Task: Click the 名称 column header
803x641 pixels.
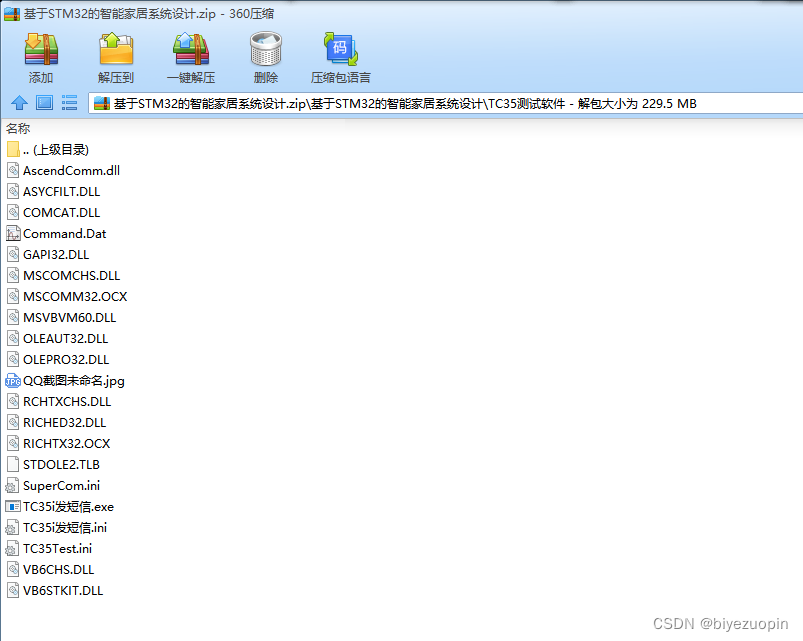Action: point(18,128)
